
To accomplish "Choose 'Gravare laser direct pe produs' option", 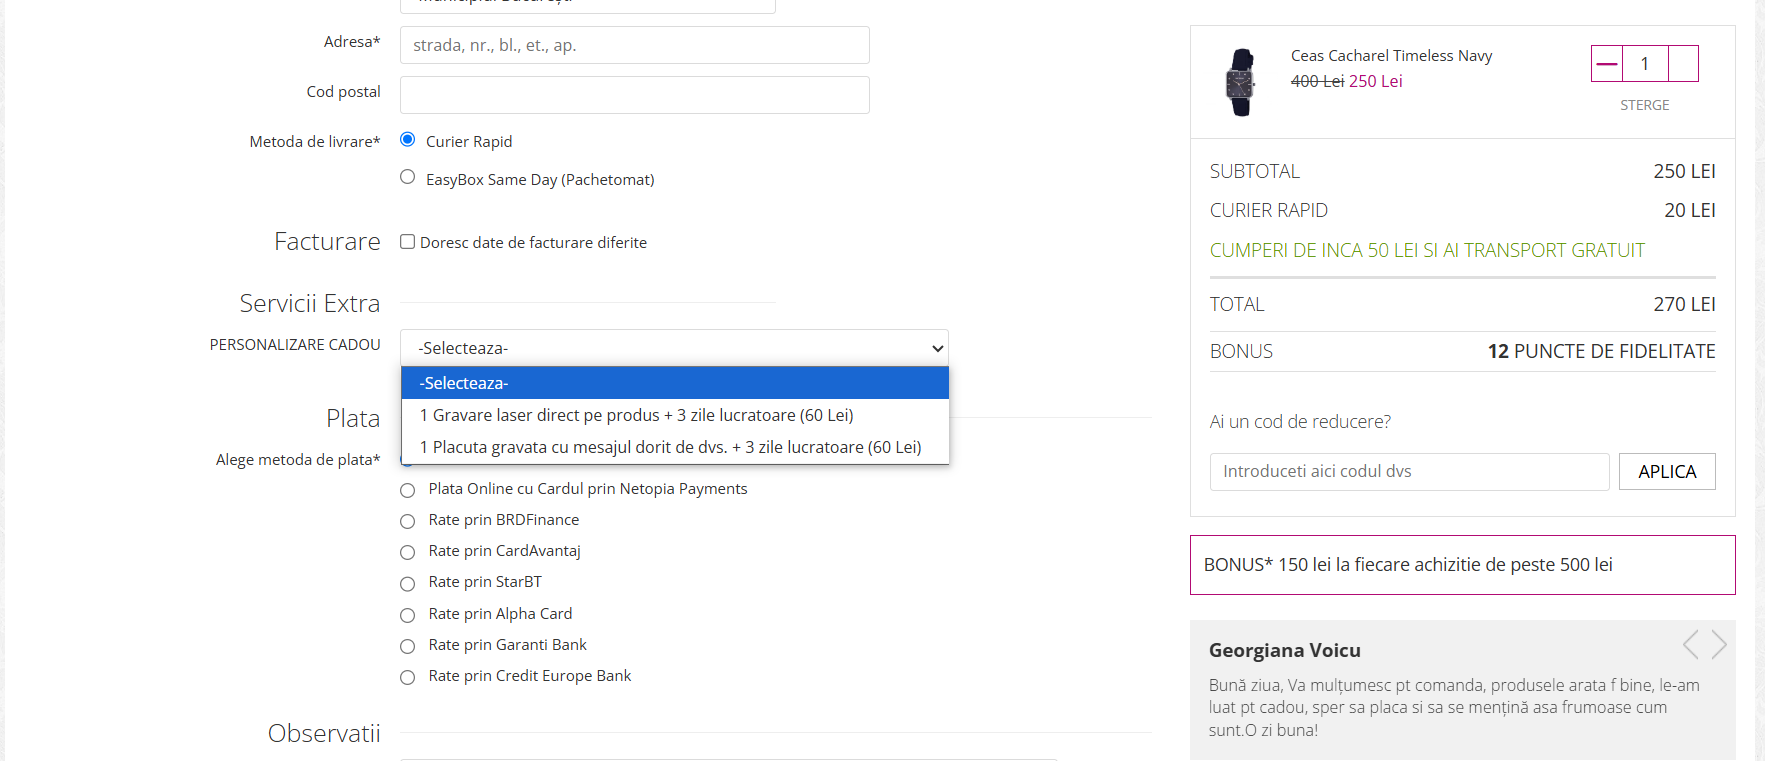I will 636,415.
